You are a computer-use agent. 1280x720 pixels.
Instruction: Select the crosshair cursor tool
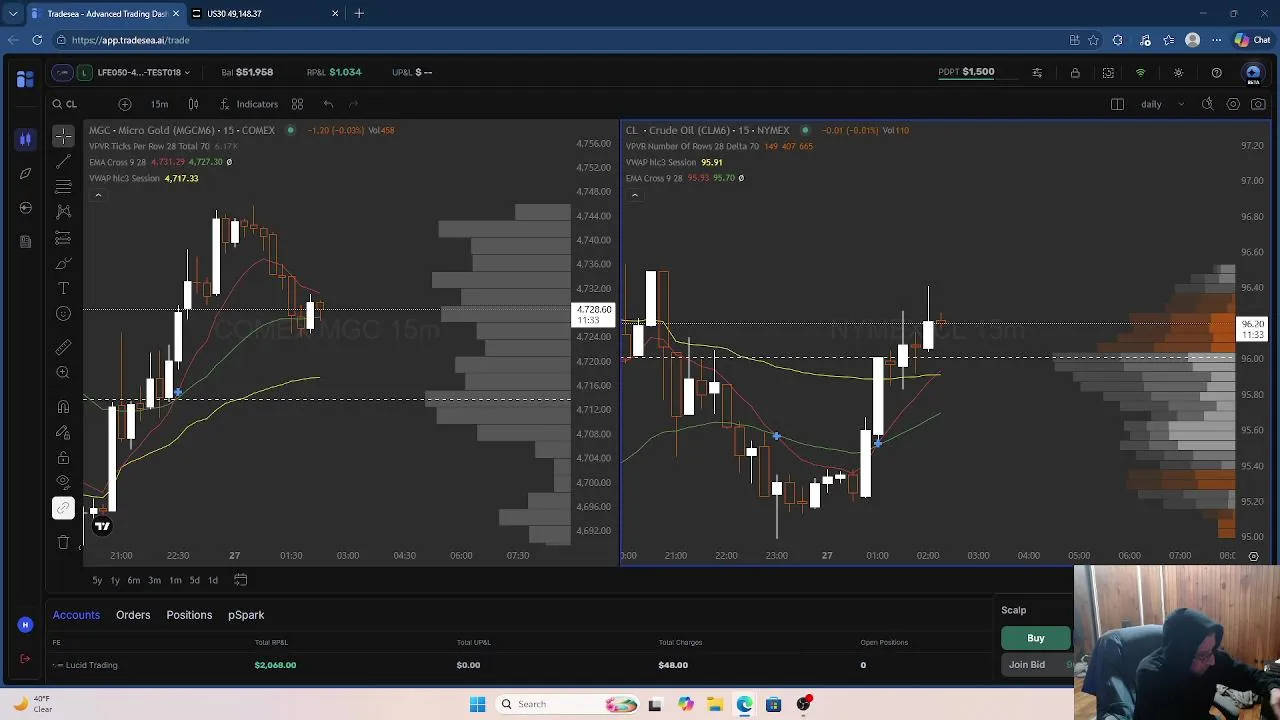pos(63,135)
